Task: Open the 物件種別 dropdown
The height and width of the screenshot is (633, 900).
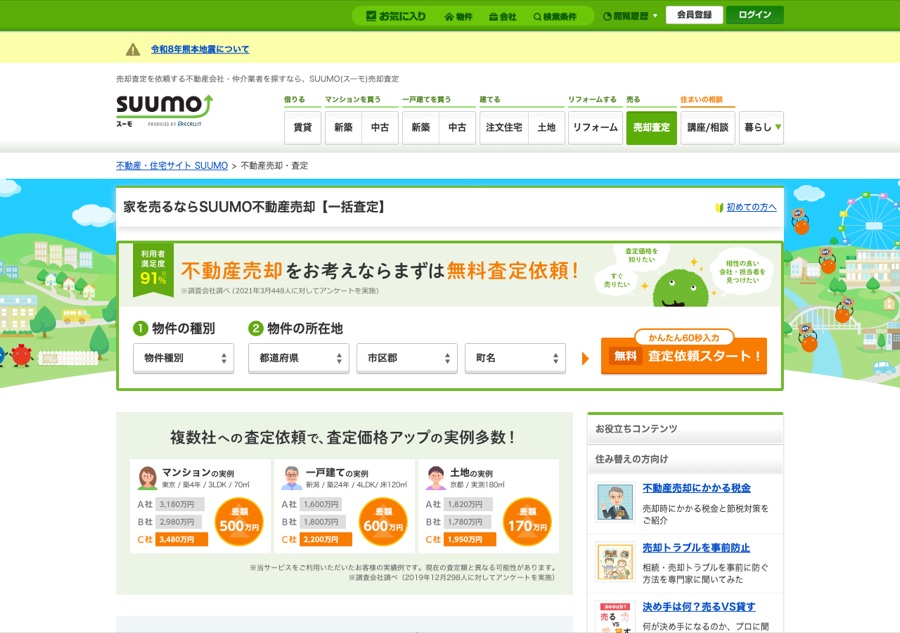Action: pos(184,358)
